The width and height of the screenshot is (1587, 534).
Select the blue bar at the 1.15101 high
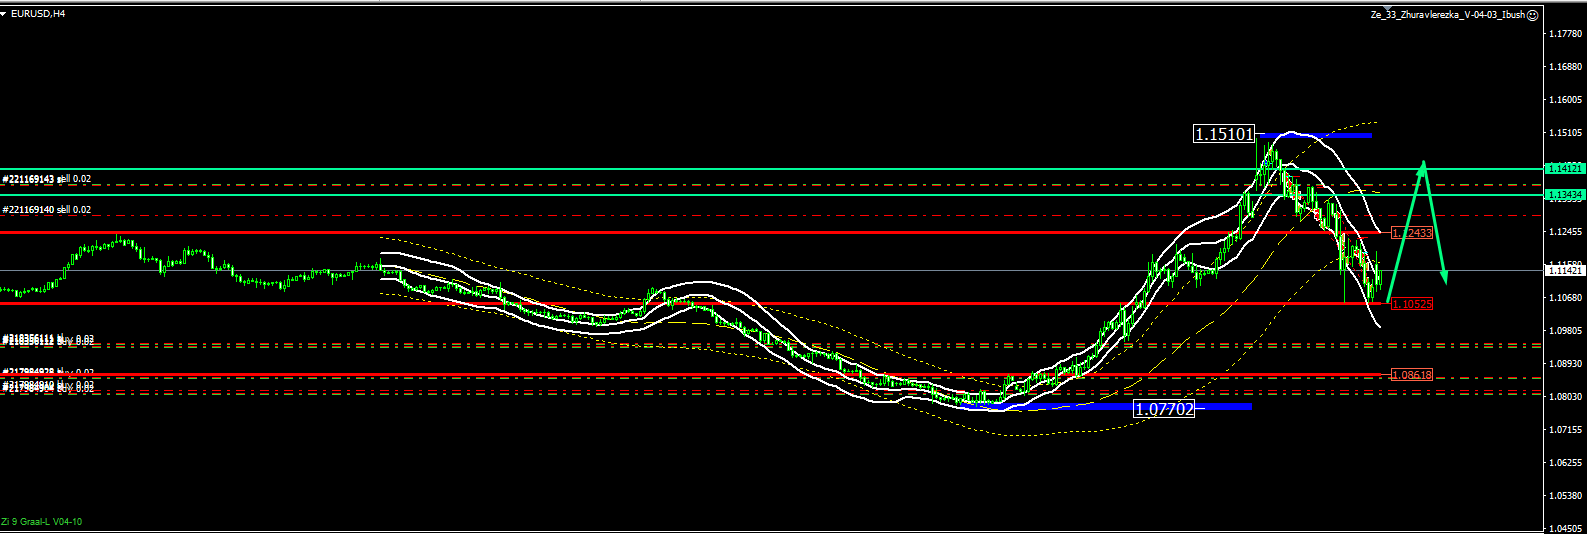point(1314,134)
